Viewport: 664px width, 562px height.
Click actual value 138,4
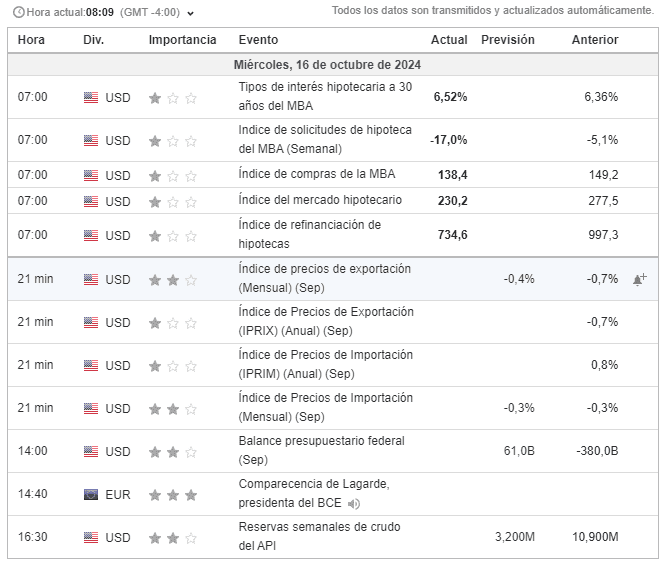[x=453, y=175]
